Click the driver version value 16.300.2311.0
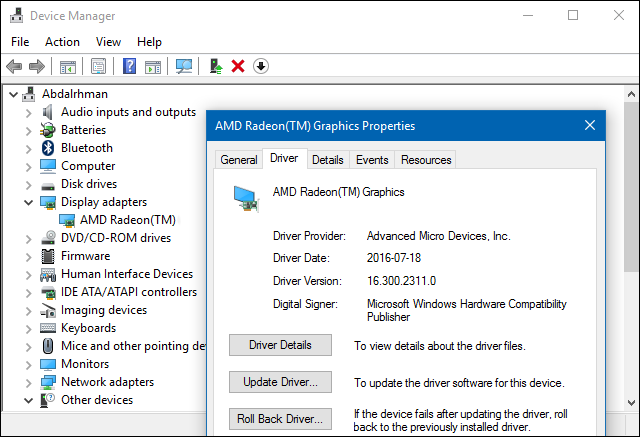Image resolution: width=640 pixels, height=437 pixels. tap(401, 281)
